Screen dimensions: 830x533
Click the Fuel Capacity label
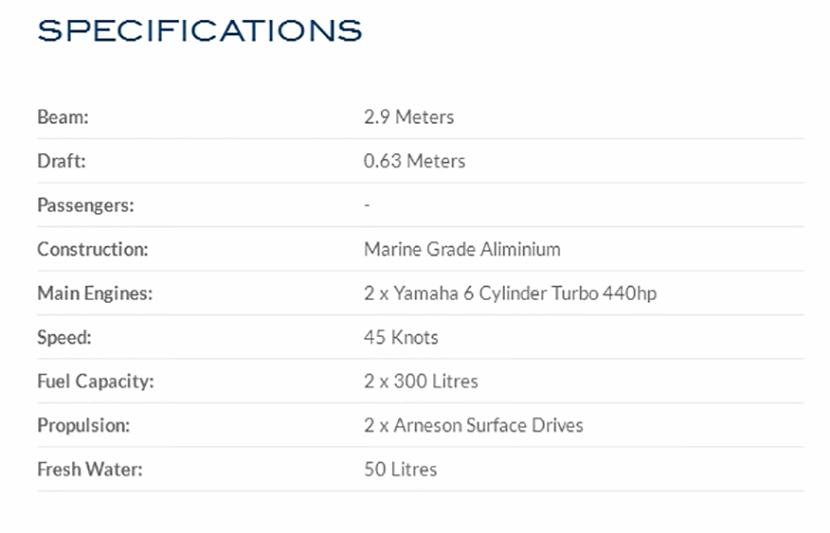95,381
